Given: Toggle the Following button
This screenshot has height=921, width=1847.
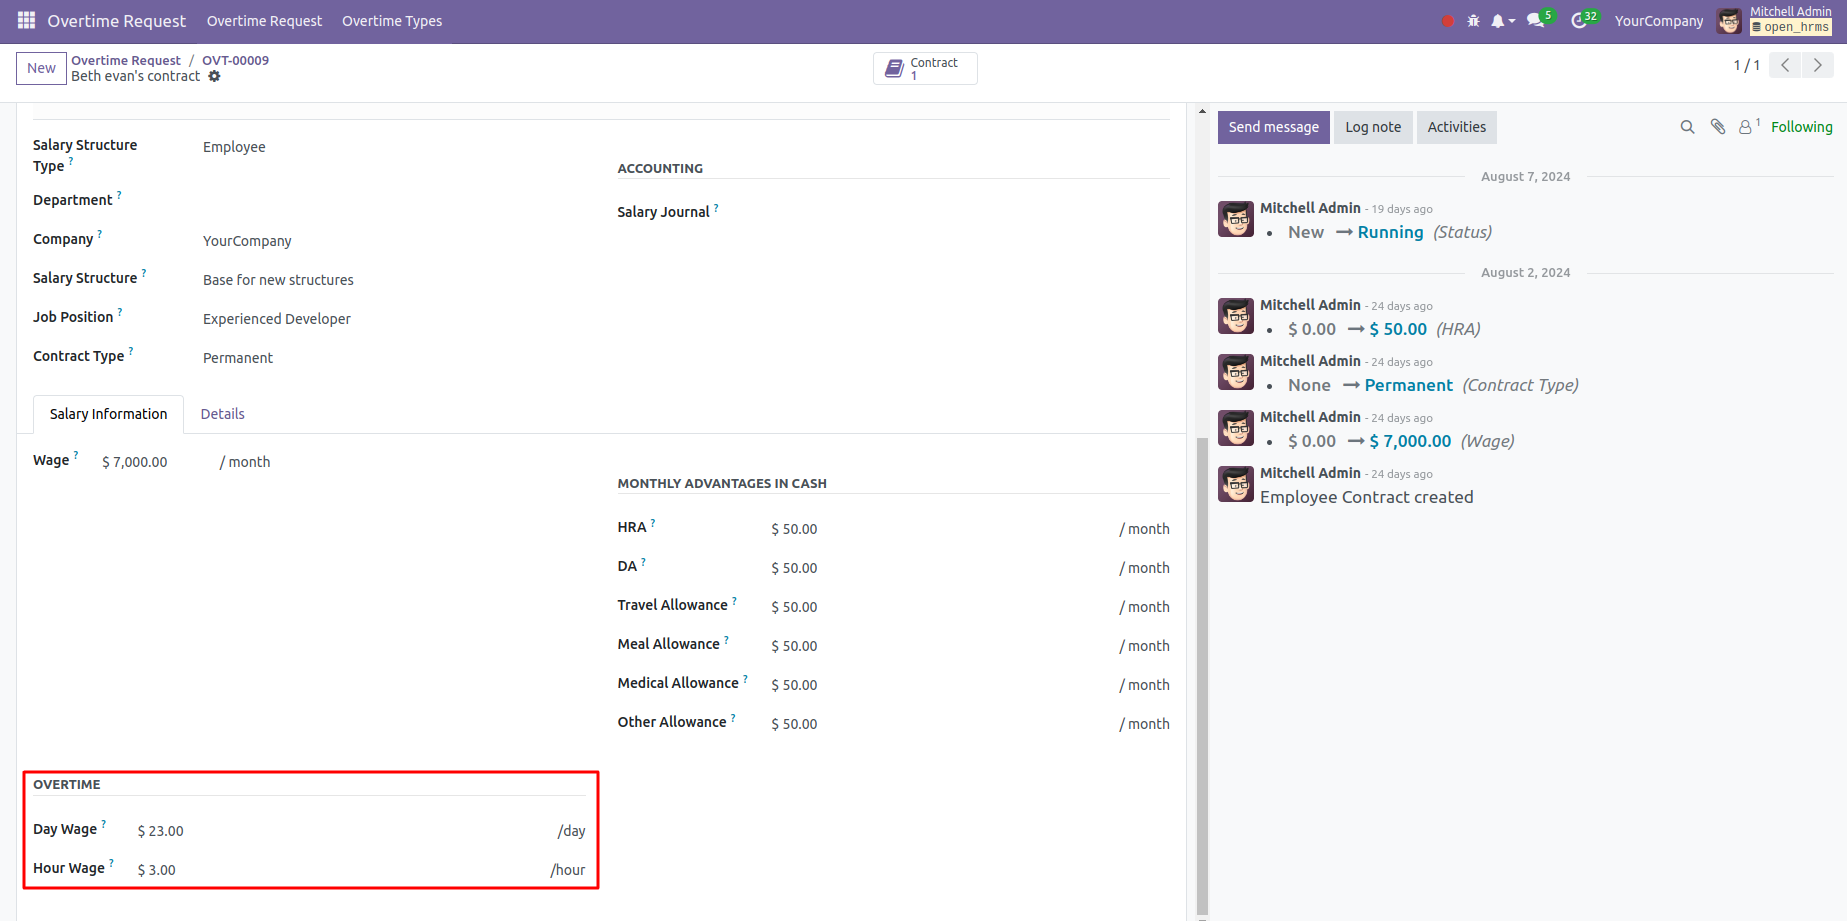Looking at the screenshot, I should pos(1801,127).
